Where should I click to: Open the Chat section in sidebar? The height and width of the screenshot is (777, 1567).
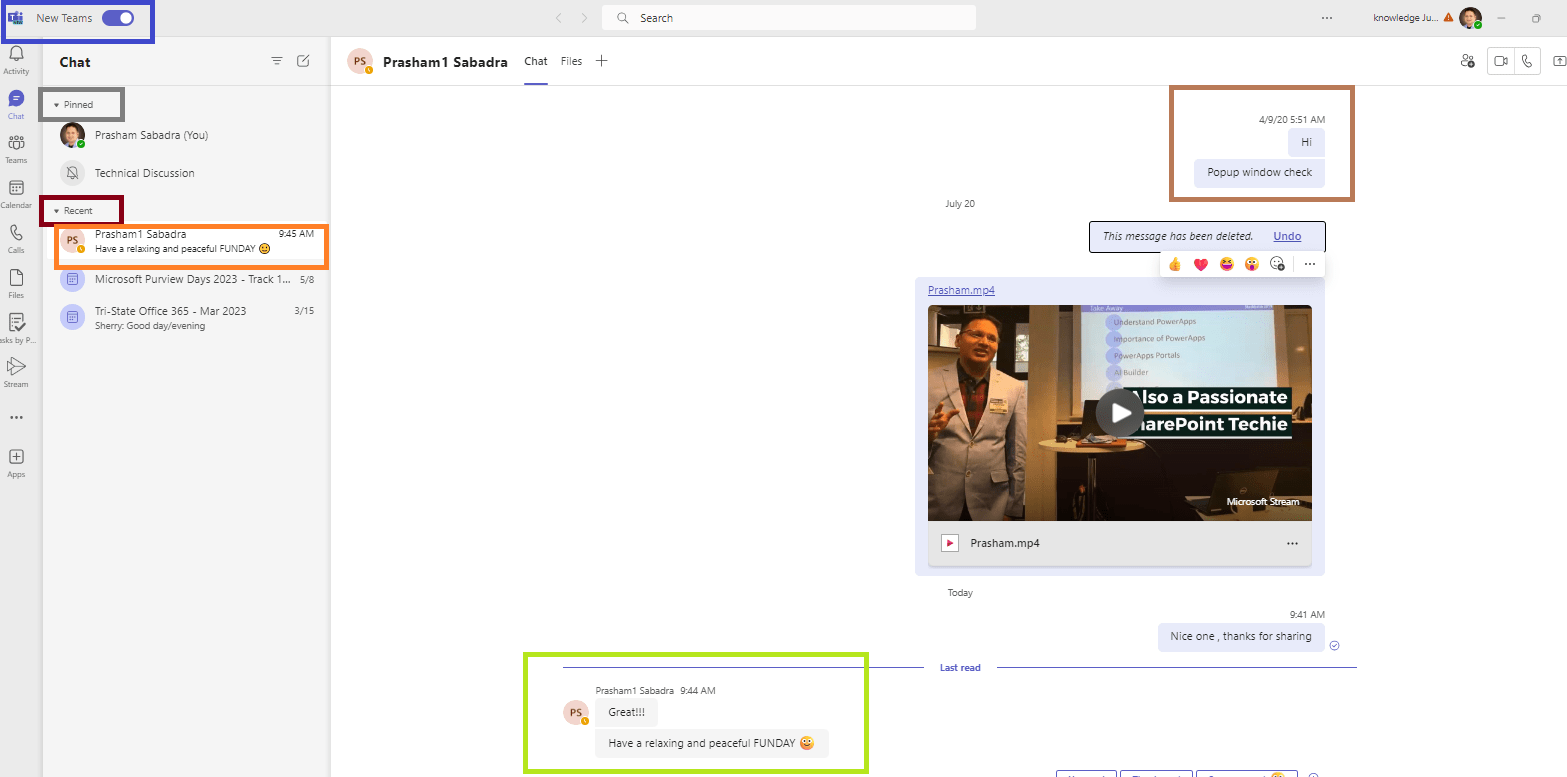(x=16, y=104)
